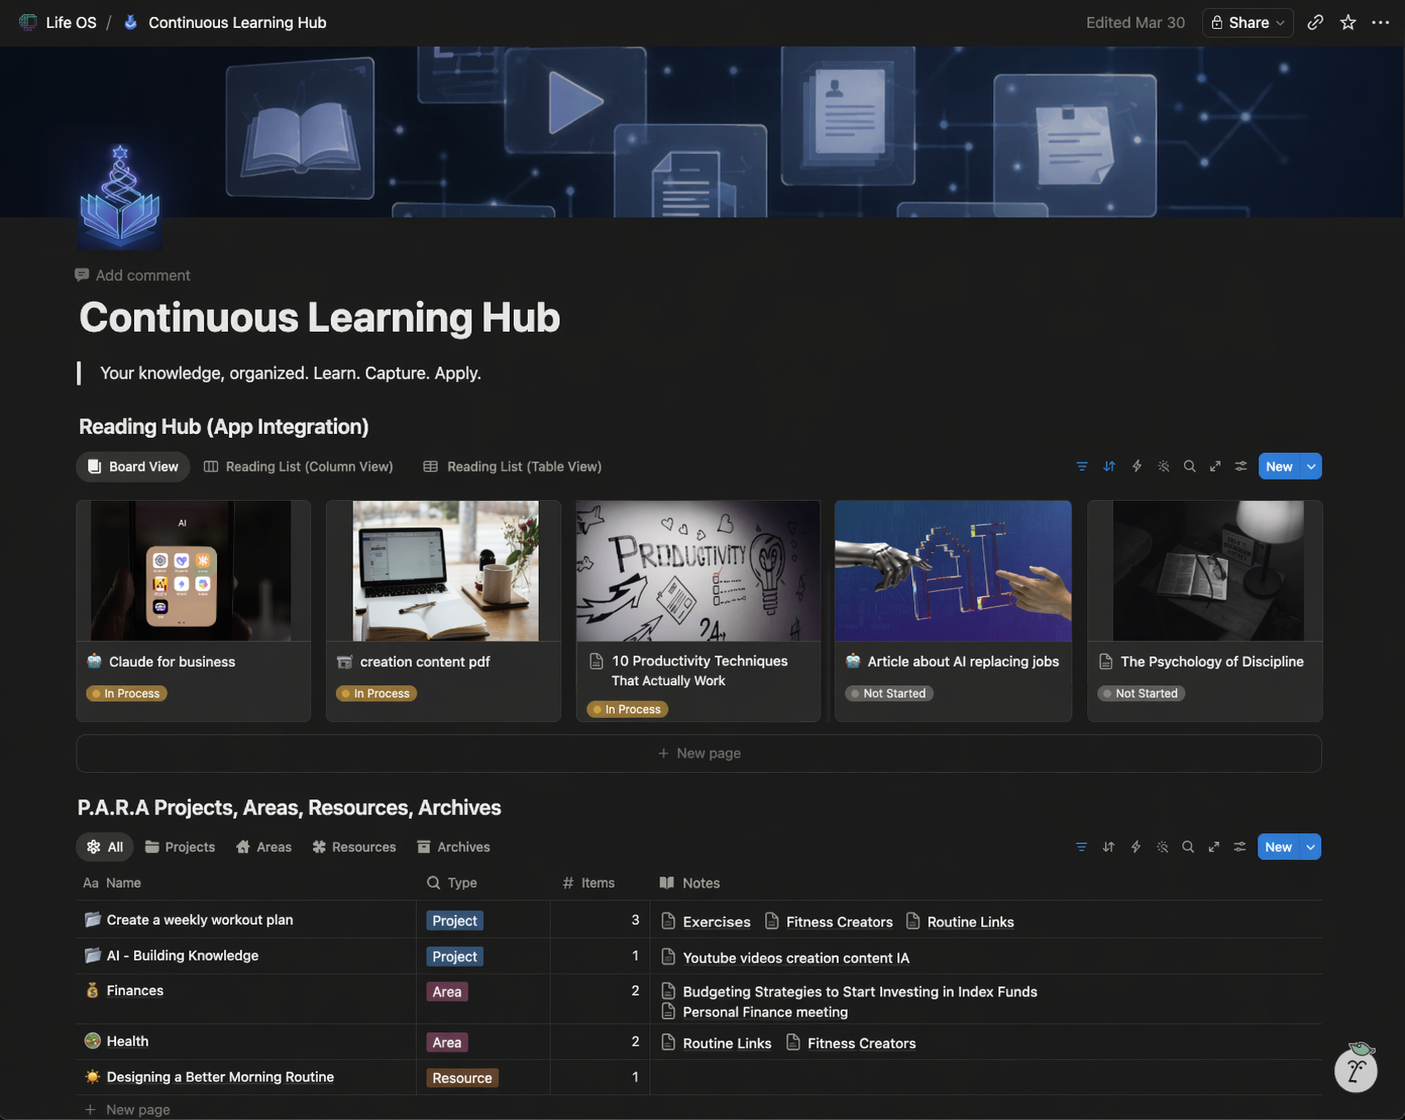This screenshot has width=1405, height=1120.
Task: Open view settings sliders for the Reading Hub
Action: (x=1239, y=466)
